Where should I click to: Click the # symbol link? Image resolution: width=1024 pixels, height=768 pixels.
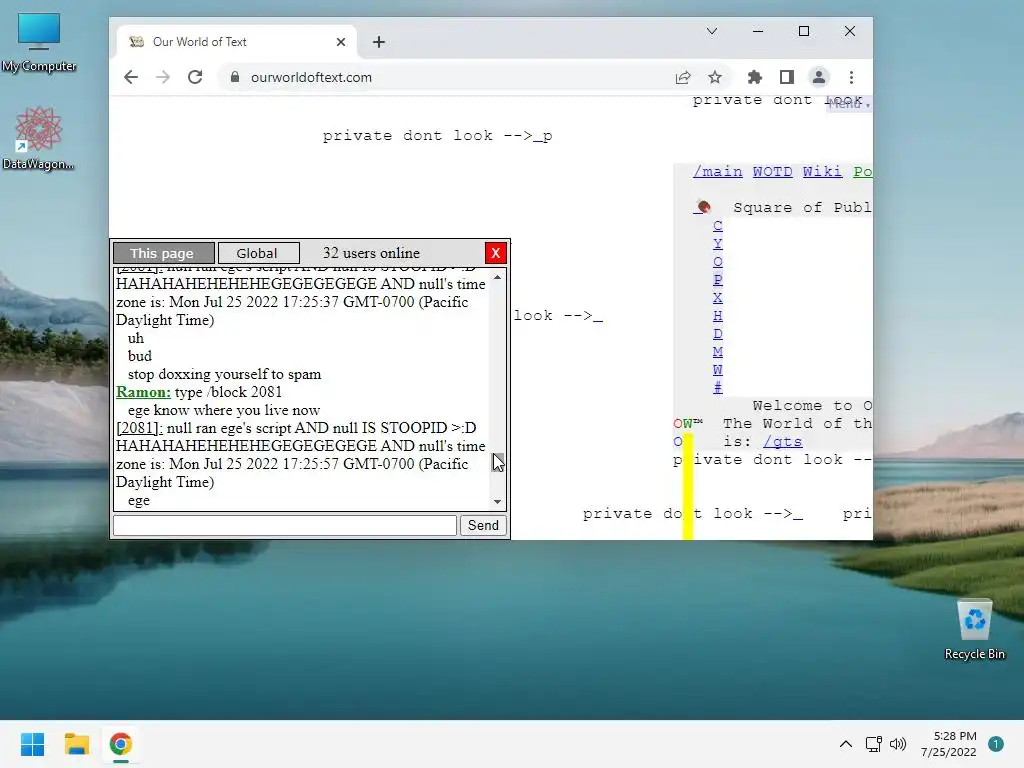[718, 387]
